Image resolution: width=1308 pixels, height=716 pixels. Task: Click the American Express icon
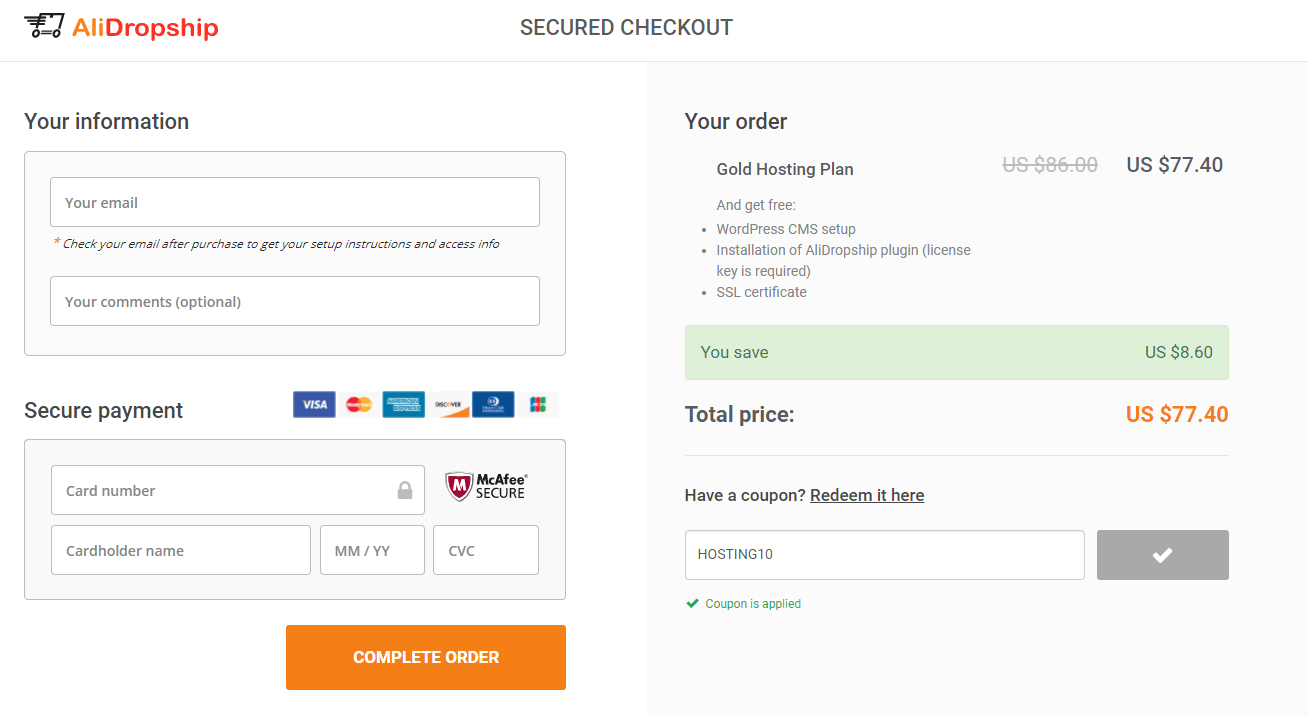(x=404, y=404)
